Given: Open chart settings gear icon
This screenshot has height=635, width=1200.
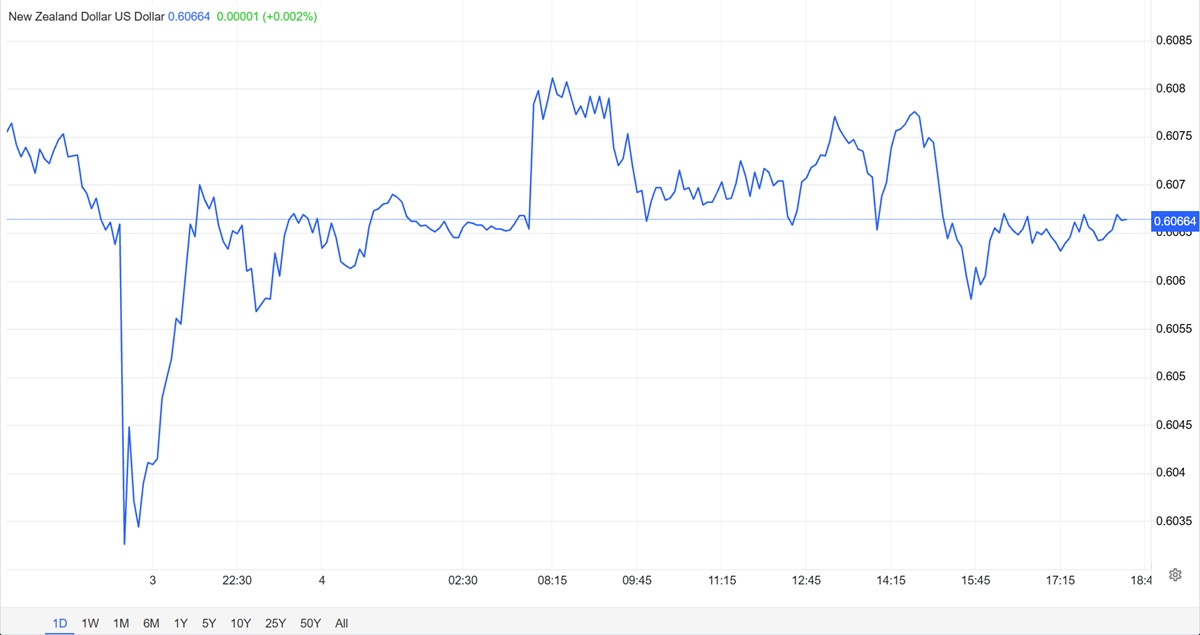Looking at the screenshot, I should pos(1176,574).
